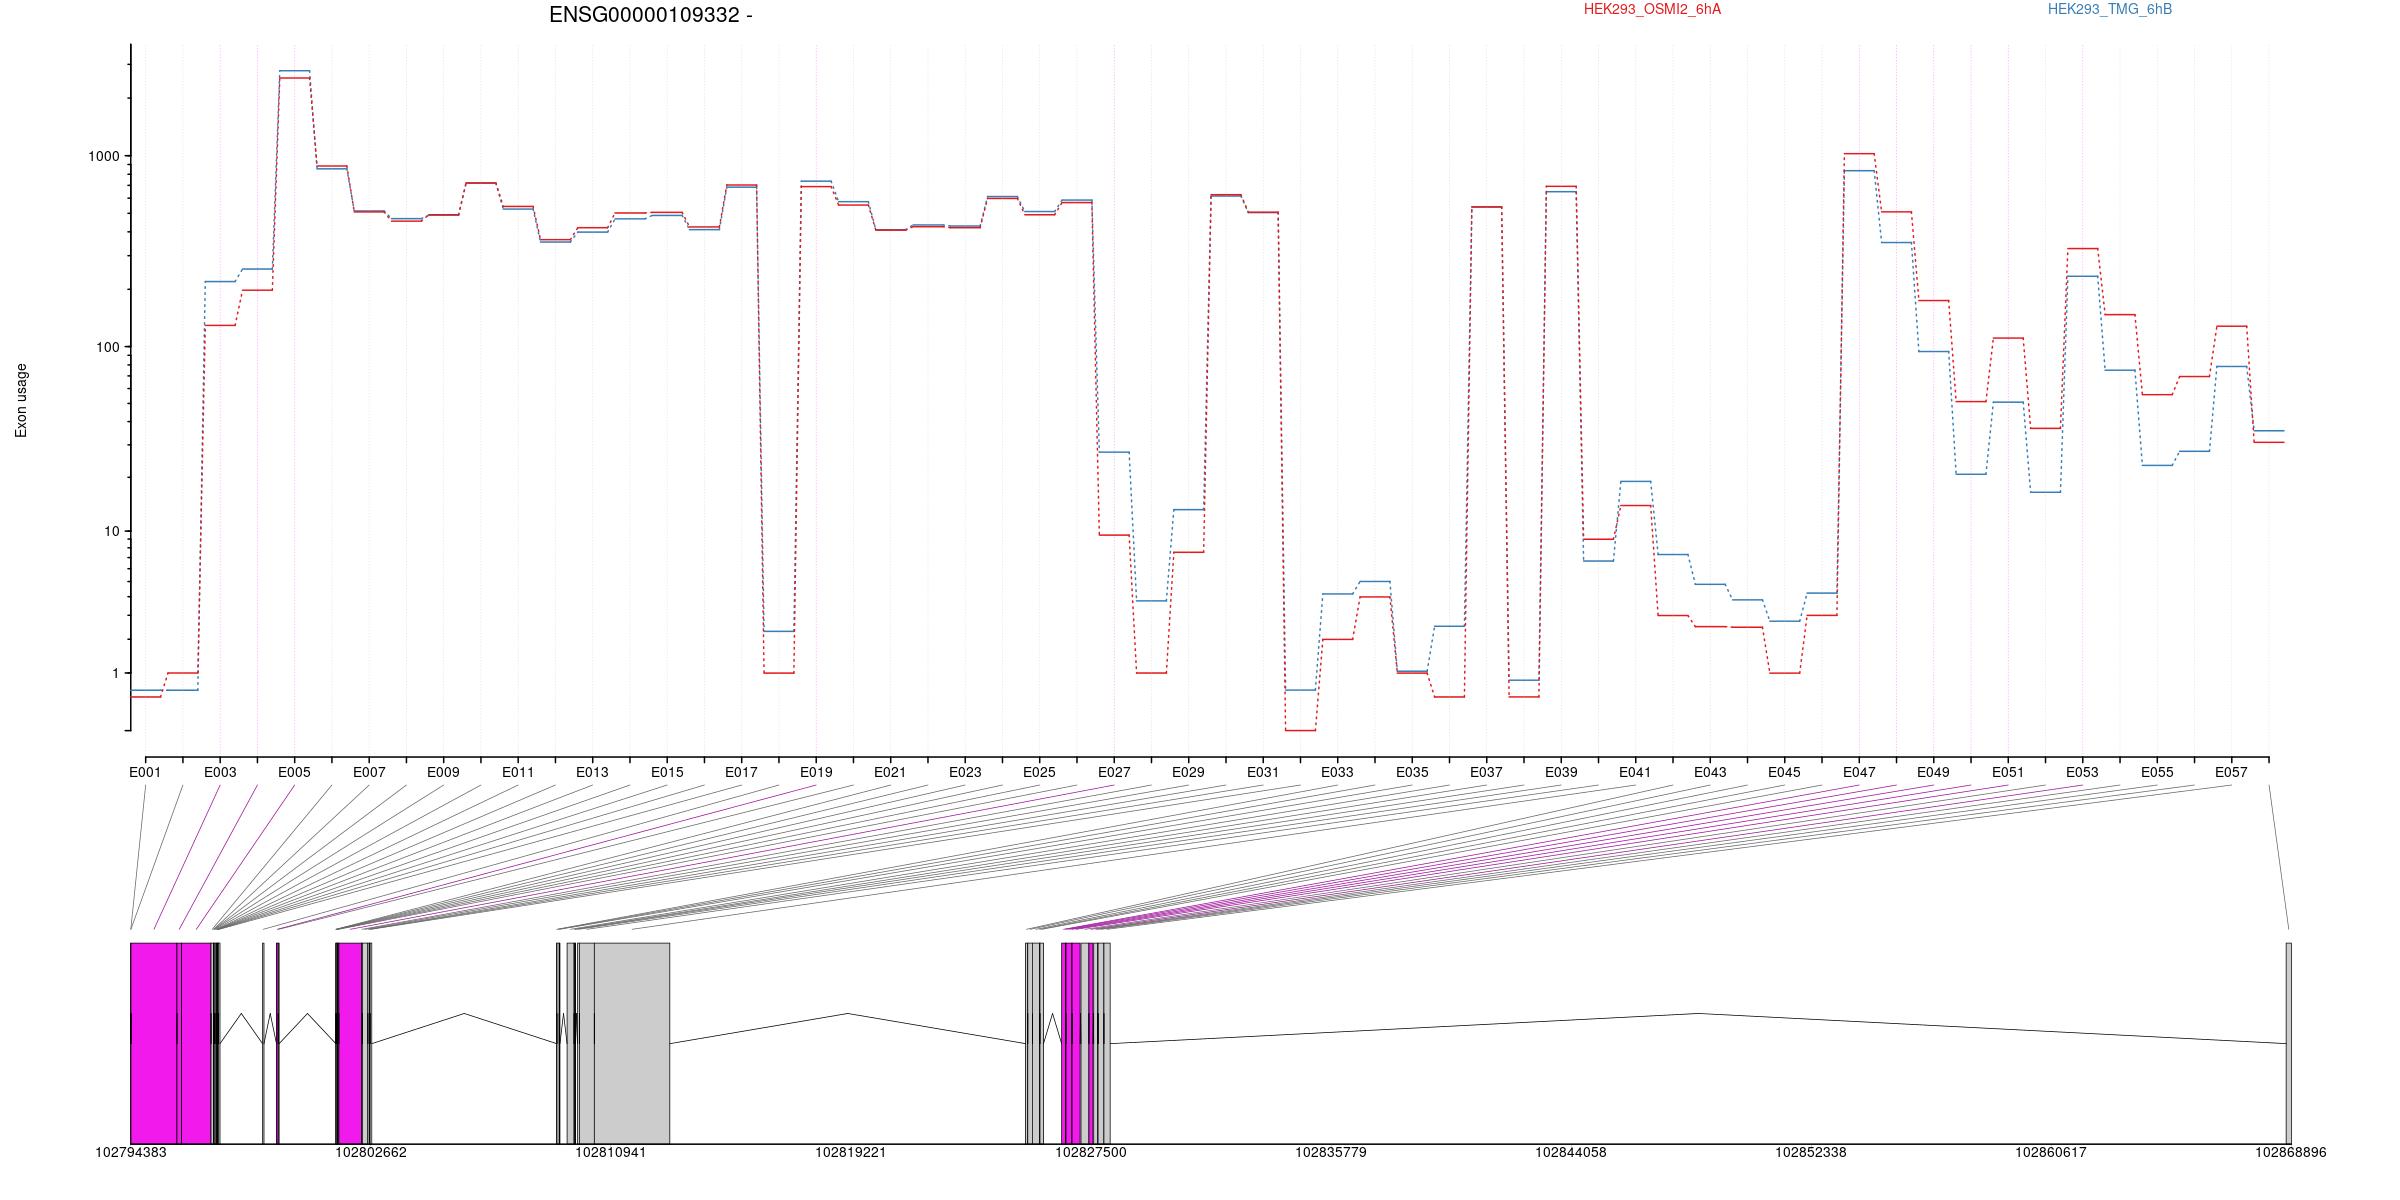Click the magenta exon block near 102802662
Viewport: 2400px width, 1200px height.
click(x=350, y=1043)
